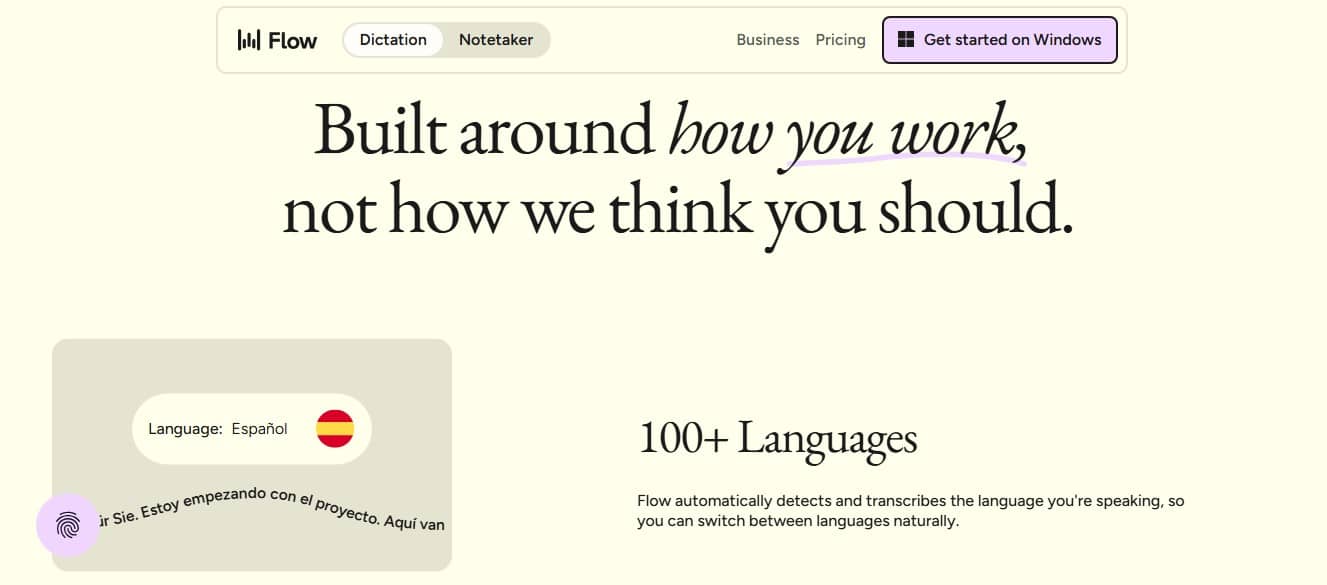
Task: Click the Language: Español pill
Action: [252, 429]
